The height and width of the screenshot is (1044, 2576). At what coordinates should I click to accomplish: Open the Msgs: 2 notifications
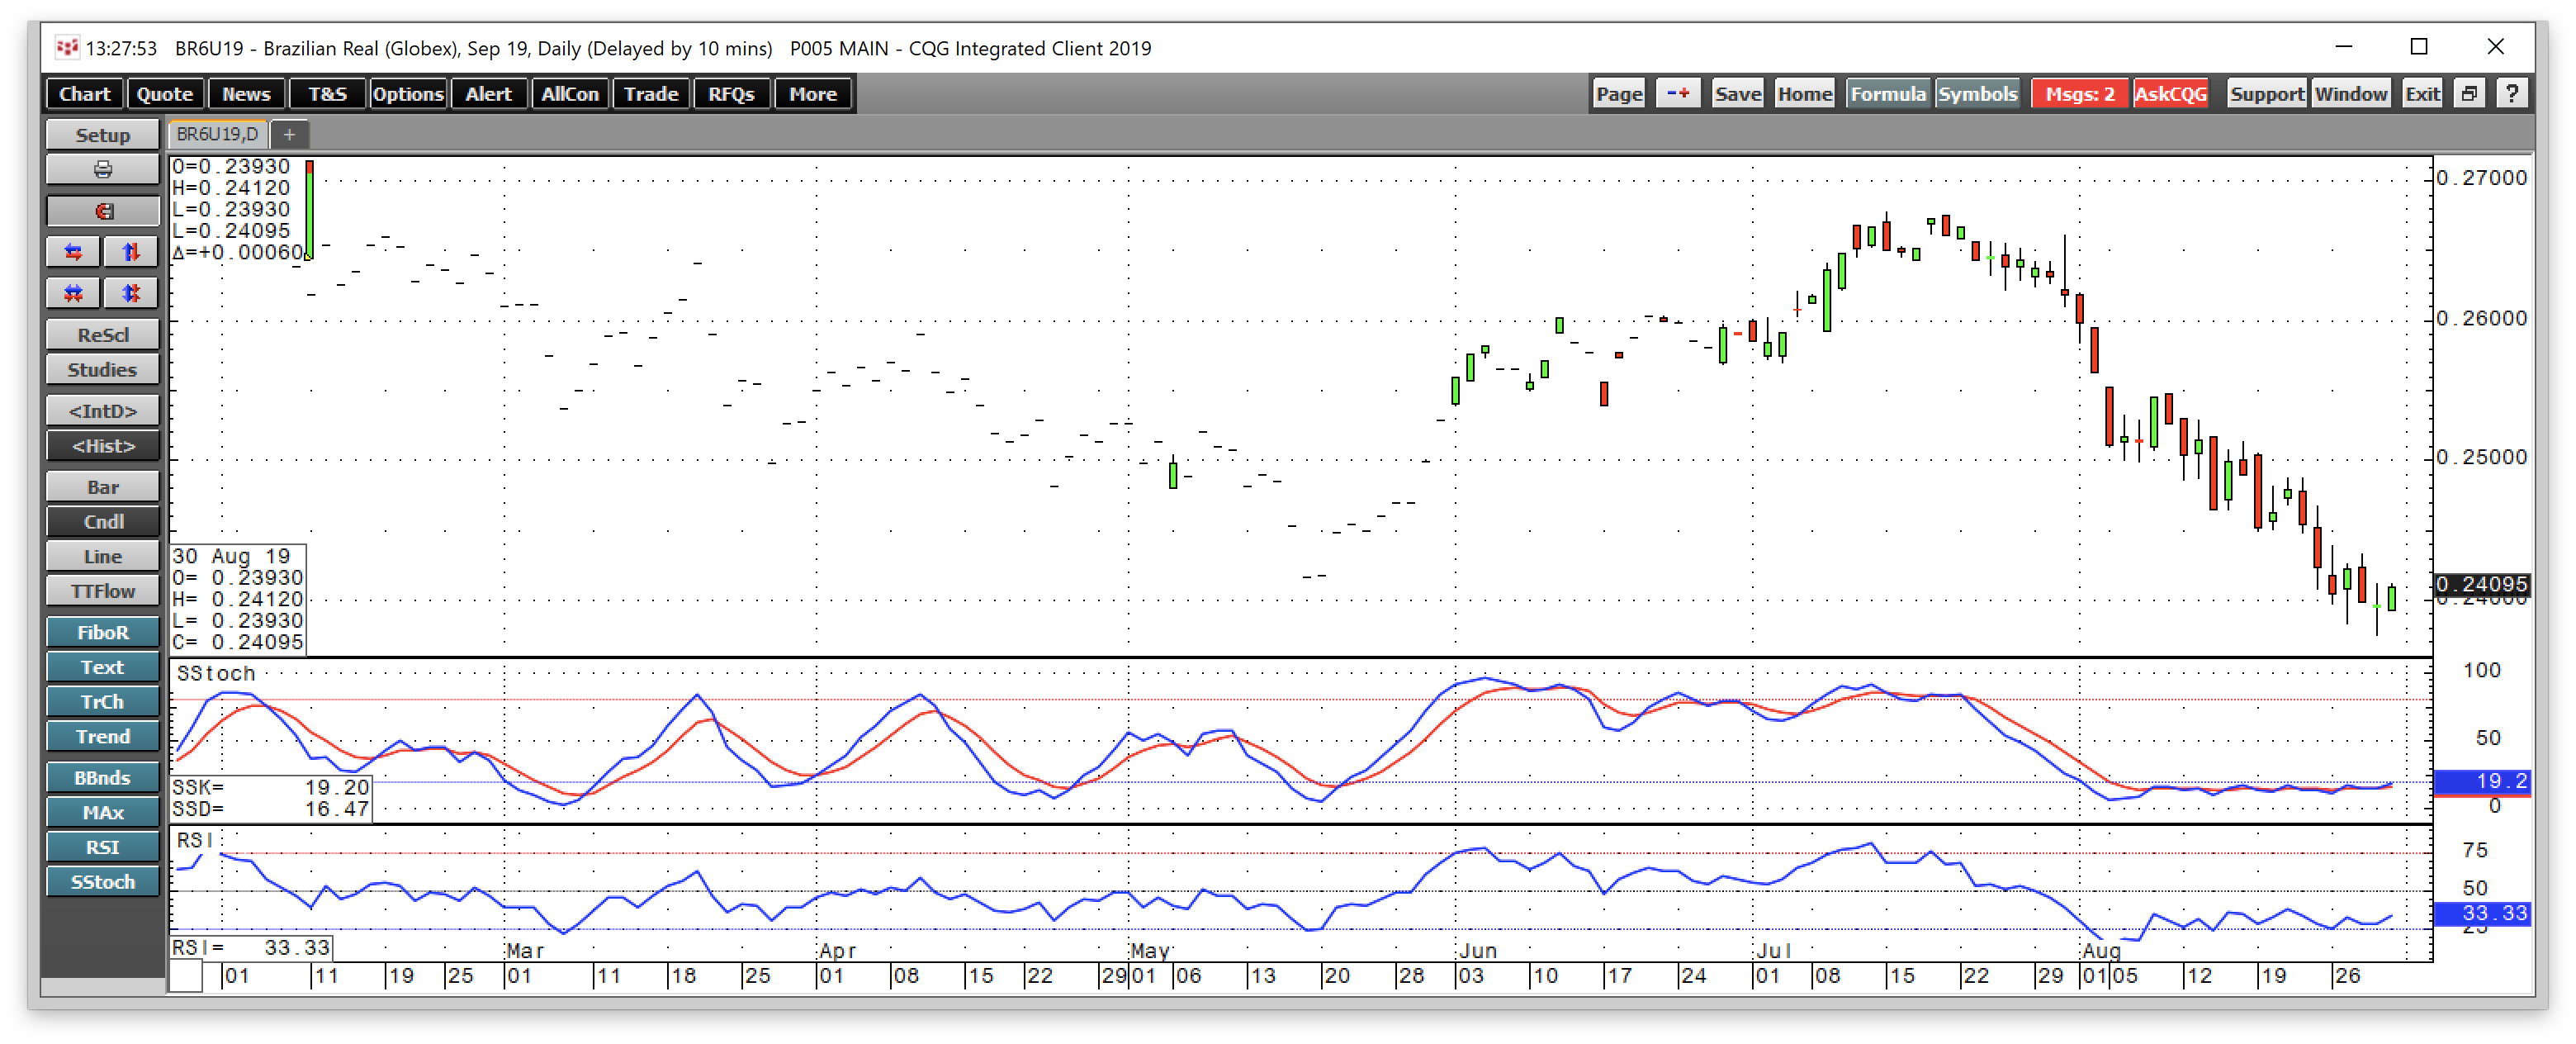point(2080,94)
